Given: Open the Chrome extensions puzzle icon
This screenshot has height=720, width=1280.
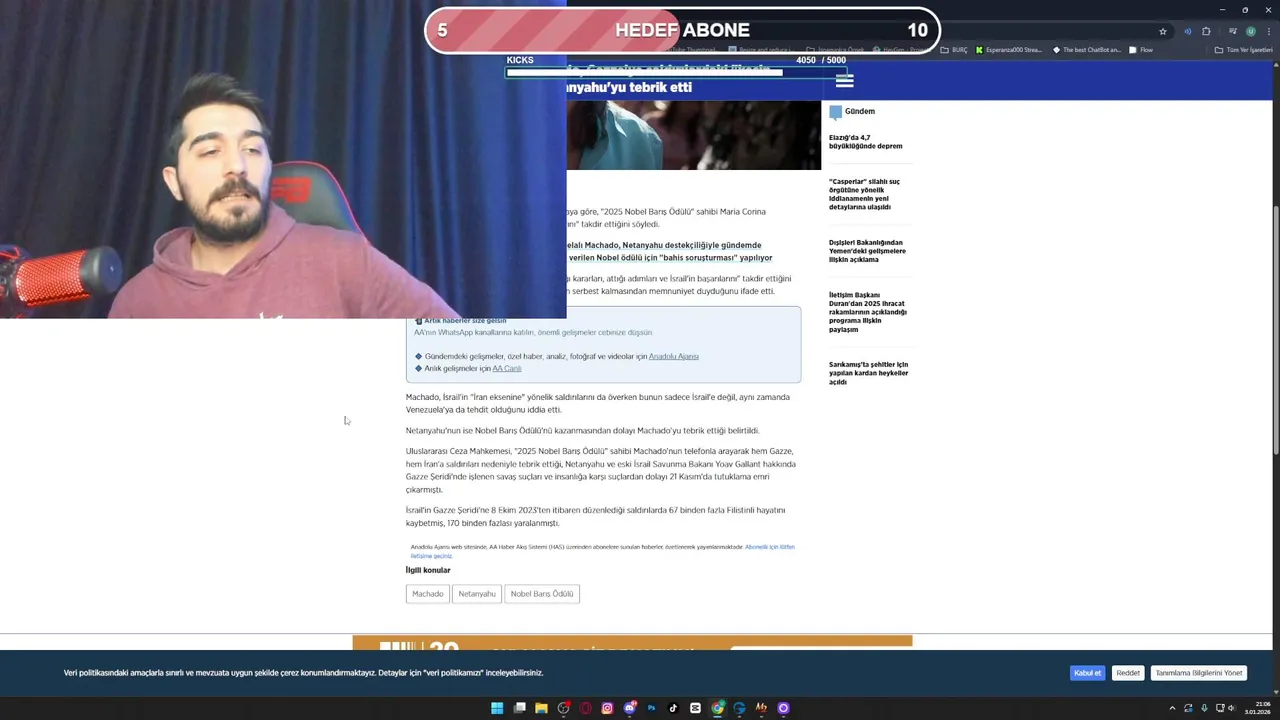Looking at the screenshot, I should [1206, 31].
